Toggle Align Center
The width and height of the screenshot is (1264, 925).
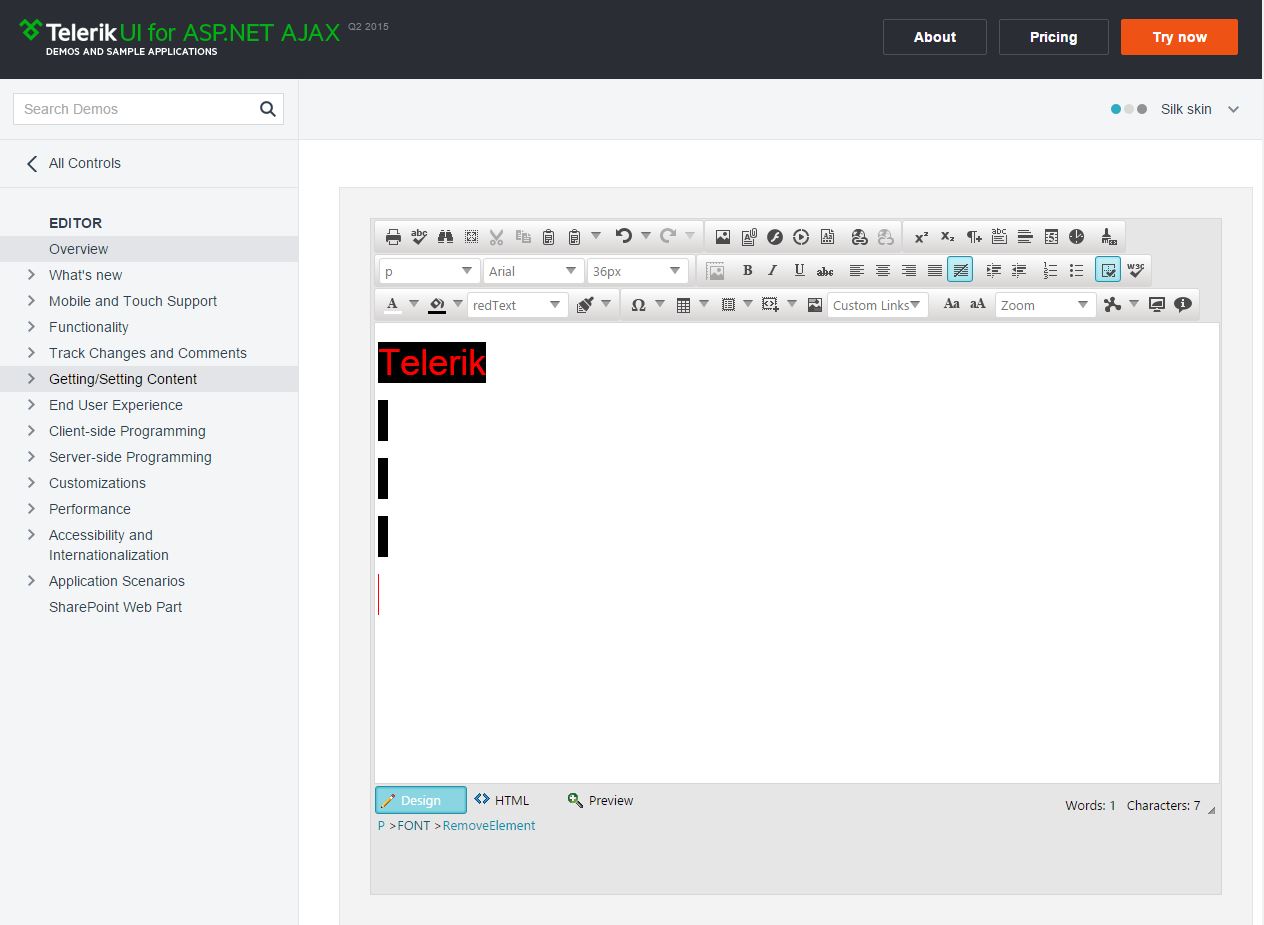click(x=883, y=270)
